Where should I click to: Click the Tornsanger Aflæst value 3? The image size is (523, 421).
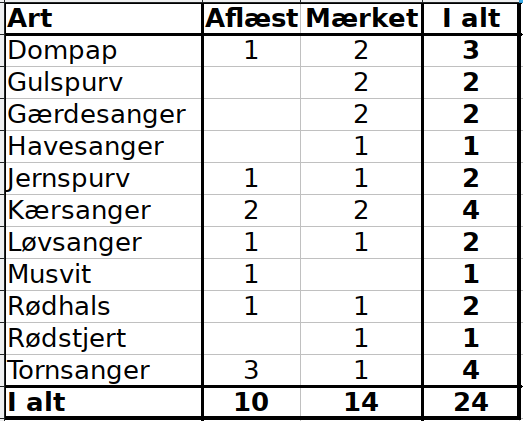coord(251,370)
